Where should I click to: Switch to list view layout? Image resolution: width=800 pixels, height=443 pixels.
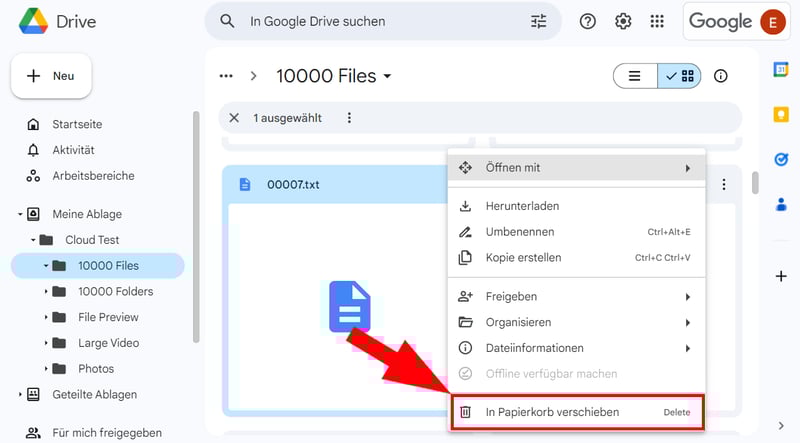(x=635, y=76)
